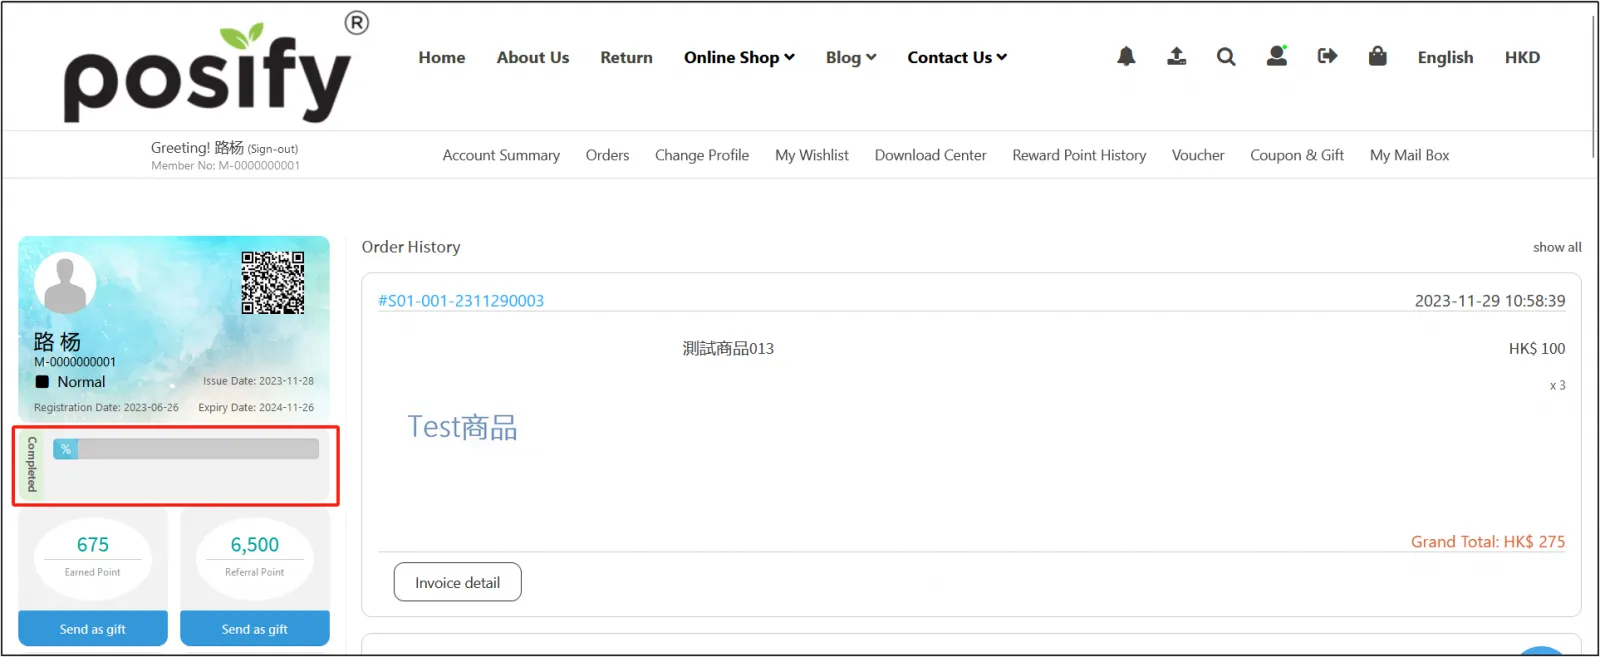Screen dimensions: 1600x657
Task: Expand the Online Shop dropdown
Action: pos(739,58)
